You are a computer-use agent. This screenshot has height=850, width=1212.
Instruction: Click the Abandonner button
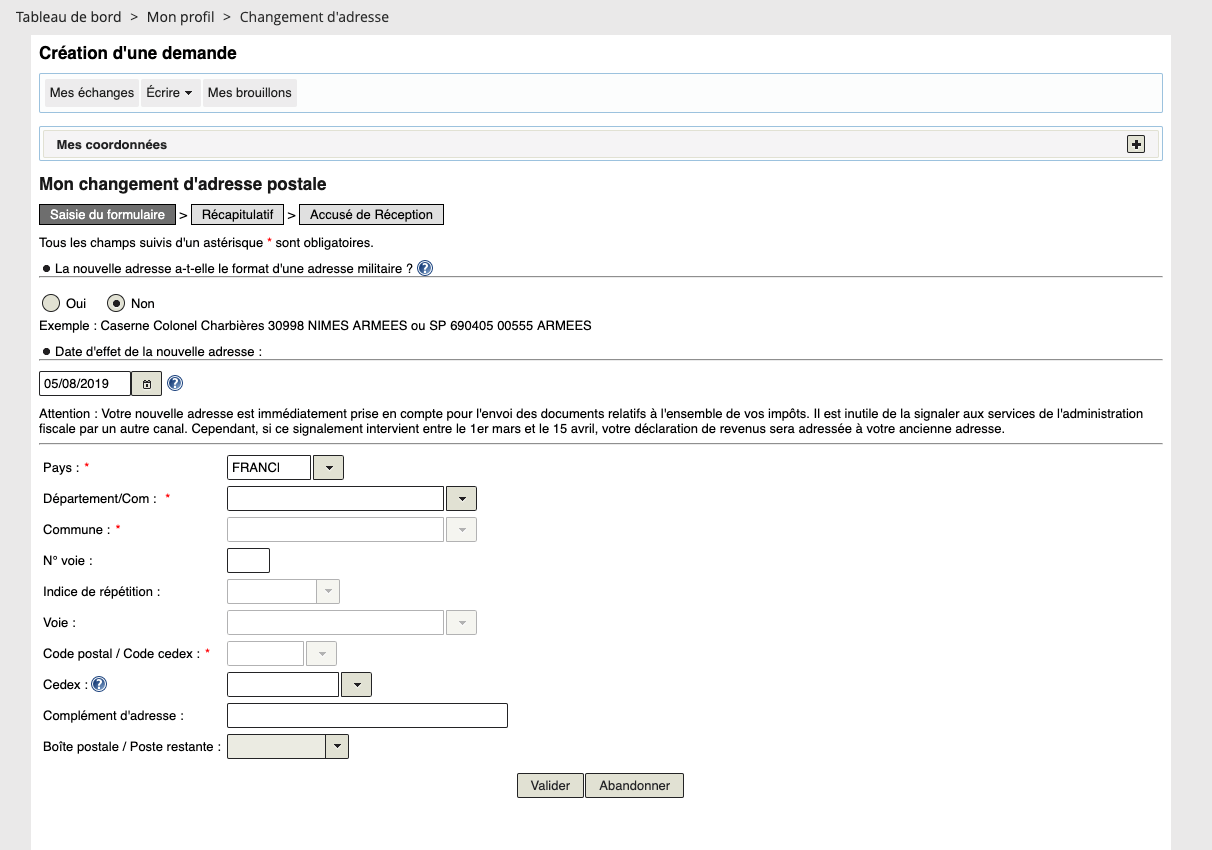click(x=635, y=786)
